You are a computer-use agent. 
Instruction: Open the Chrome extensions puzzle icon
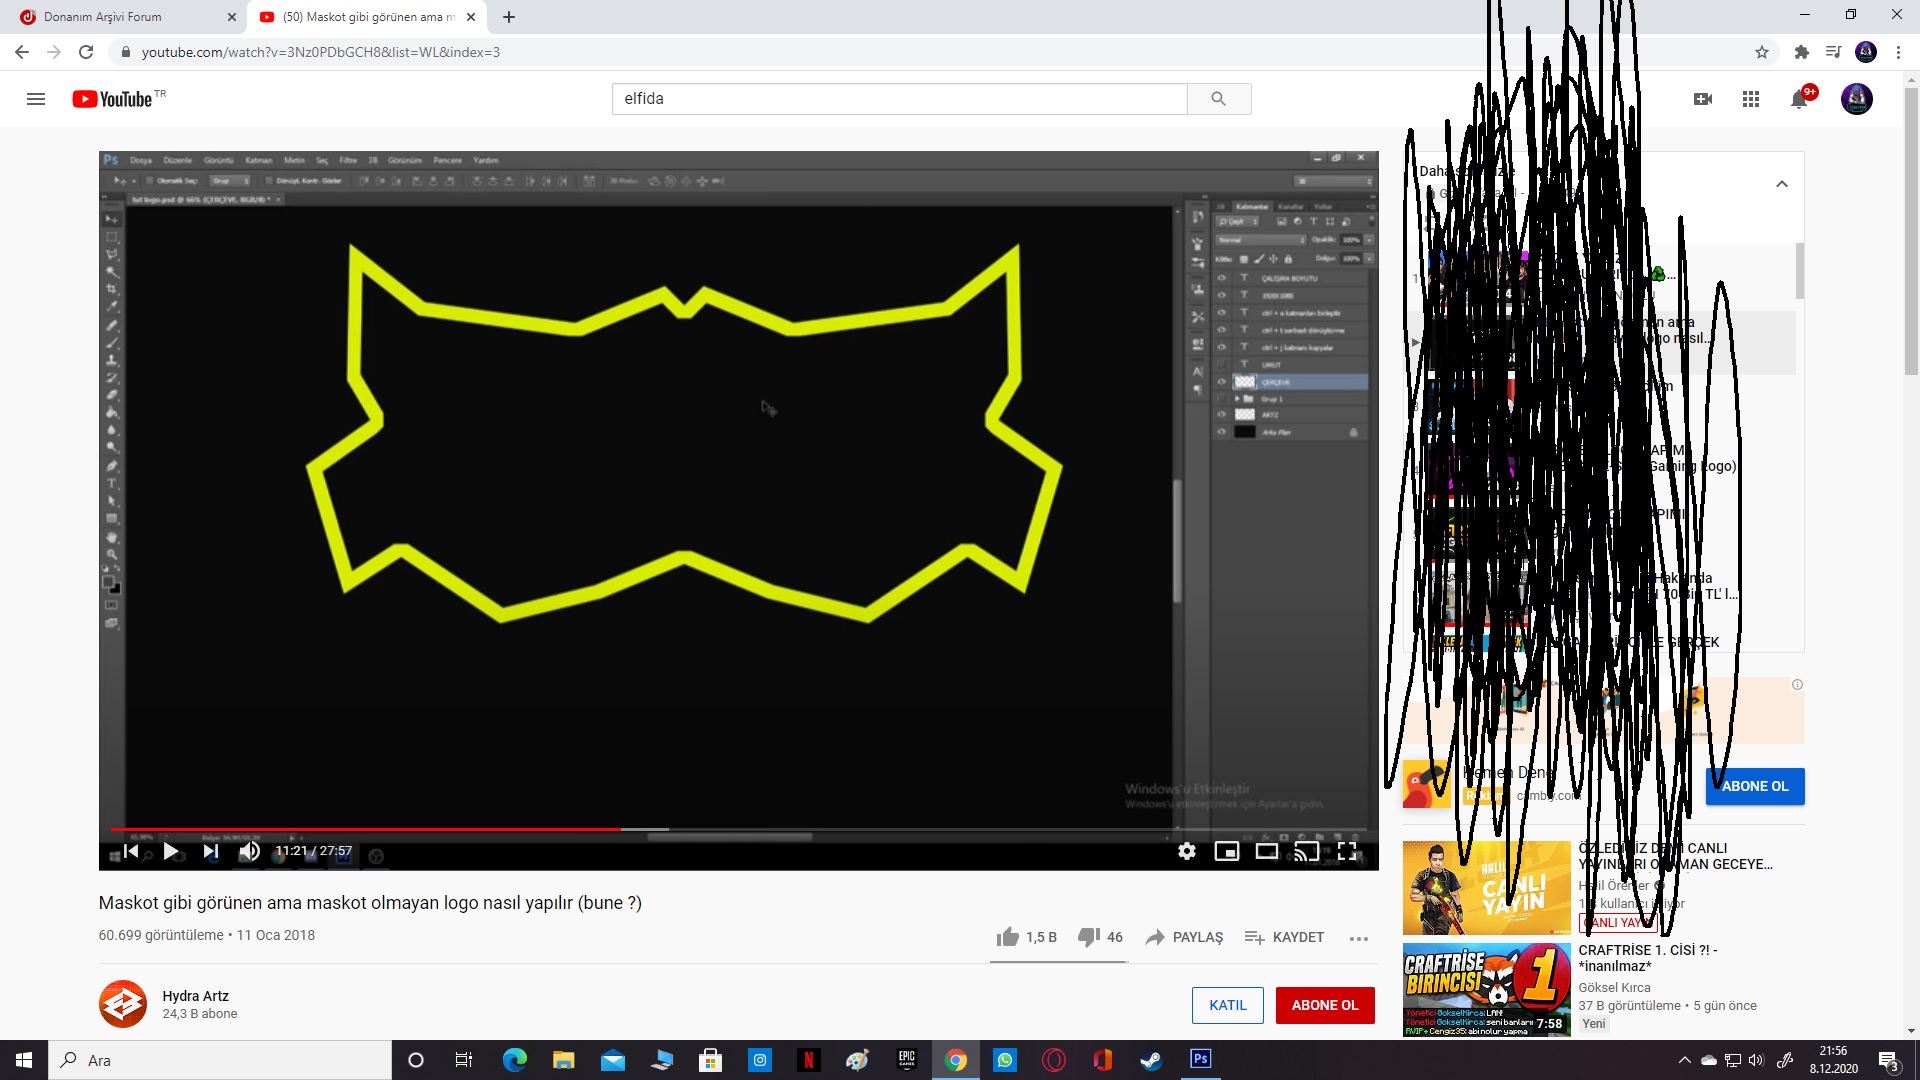pos(1802,52)
